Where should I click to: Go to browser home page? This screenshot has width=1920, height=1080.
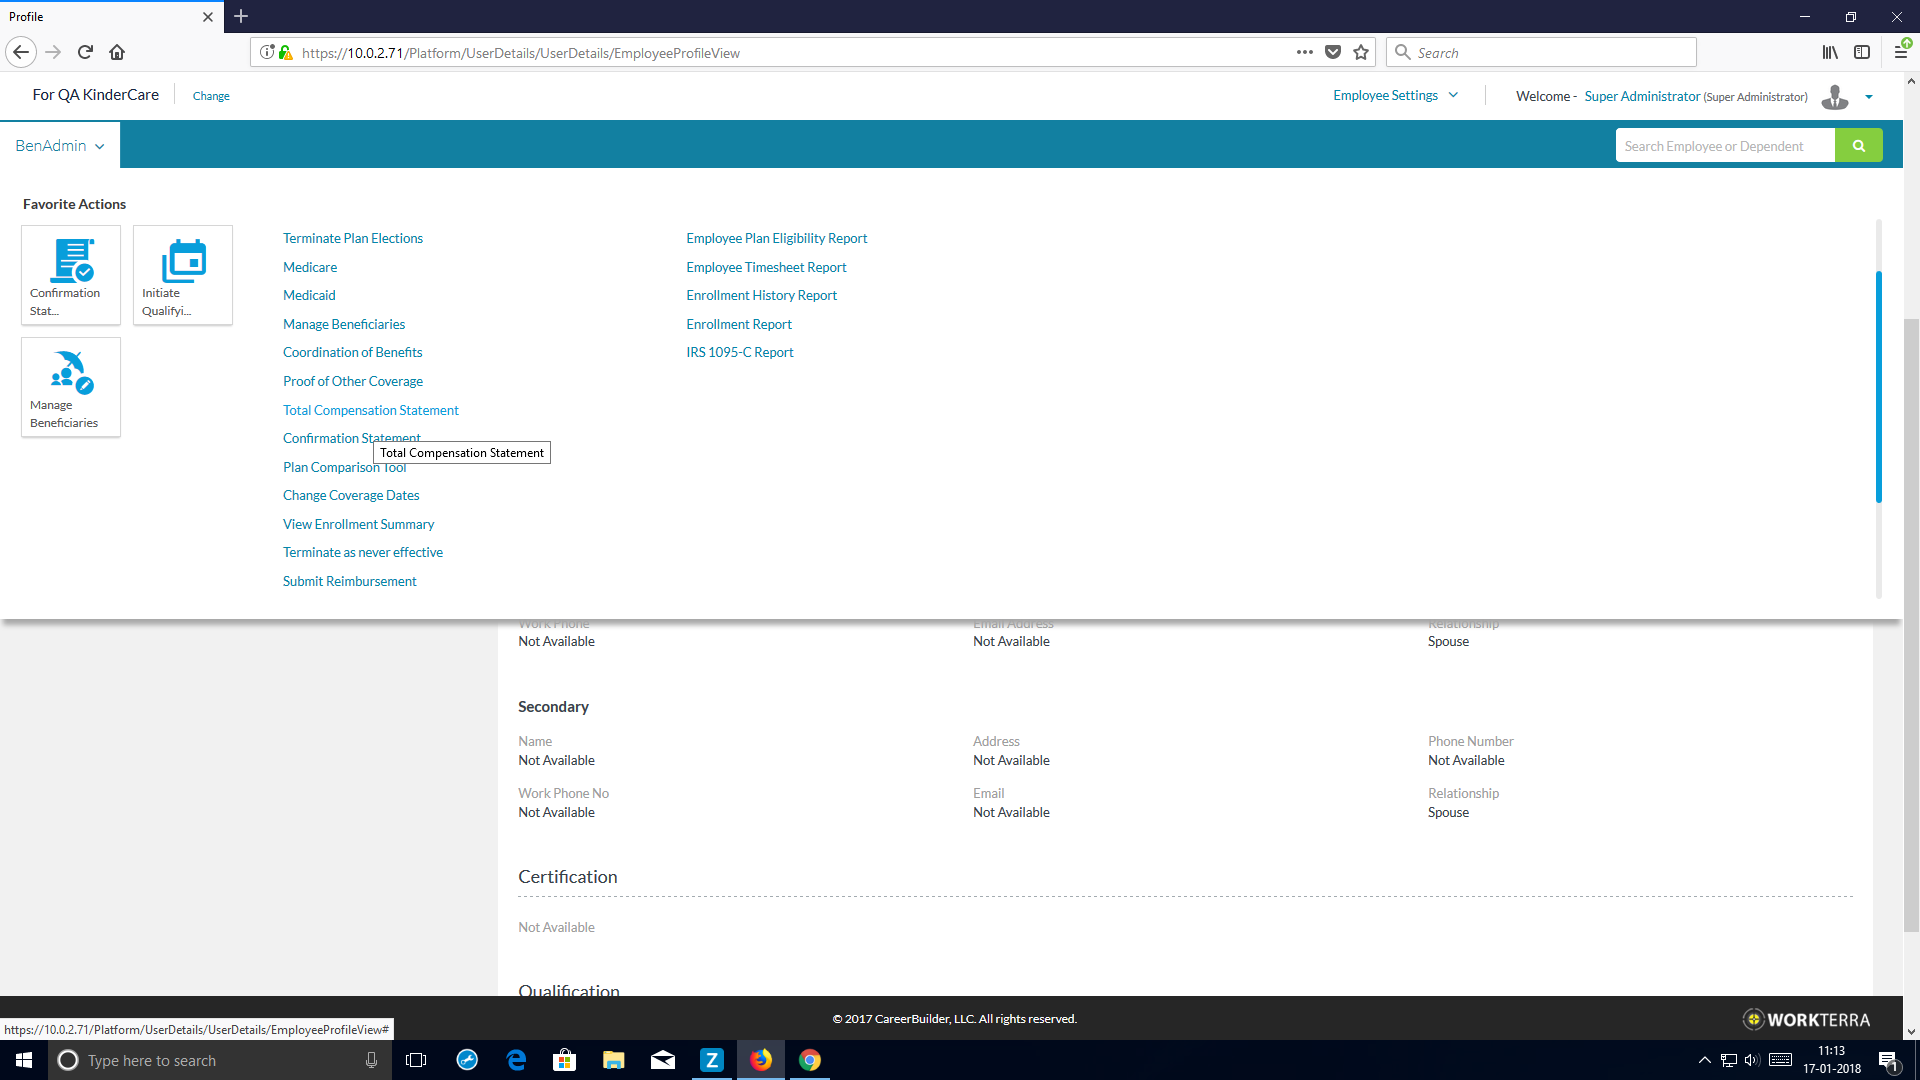coord(117,52)
